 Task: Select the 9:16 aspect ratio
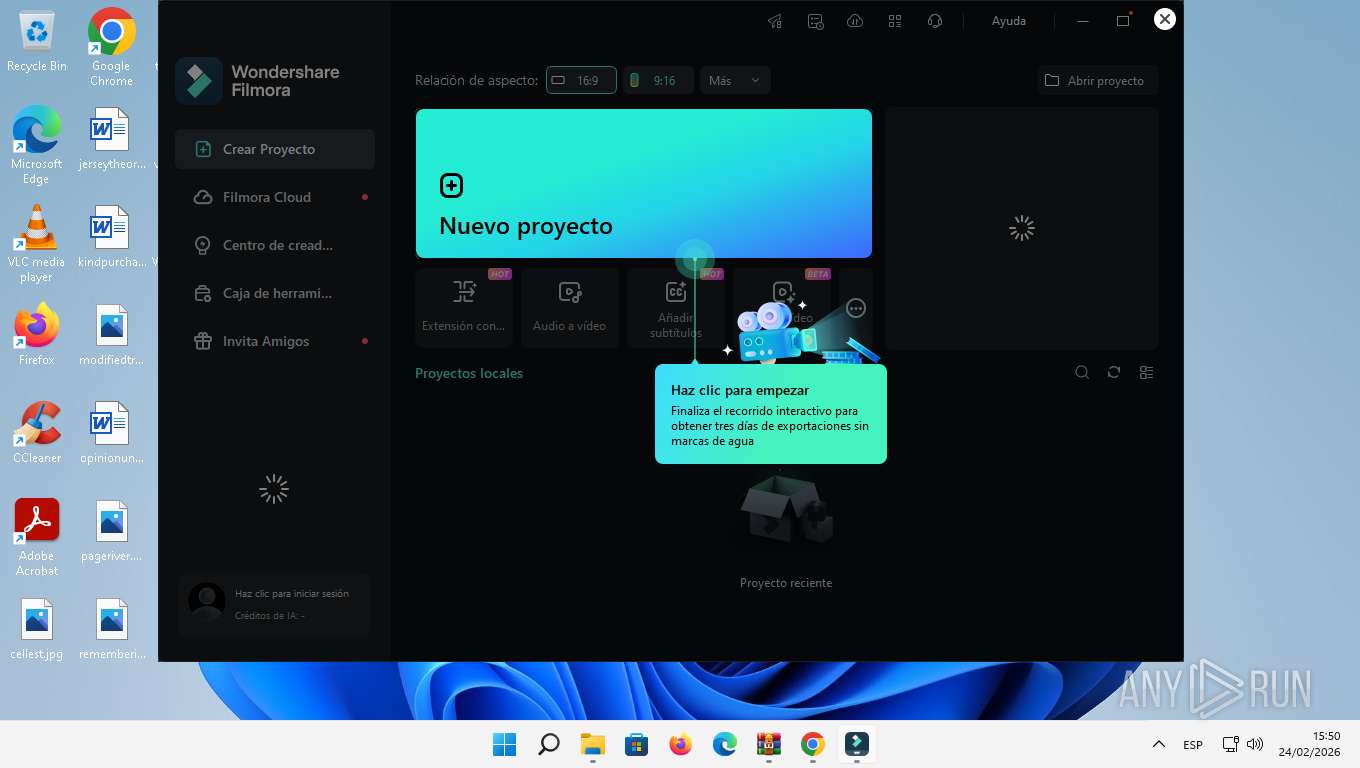(658, 80)
